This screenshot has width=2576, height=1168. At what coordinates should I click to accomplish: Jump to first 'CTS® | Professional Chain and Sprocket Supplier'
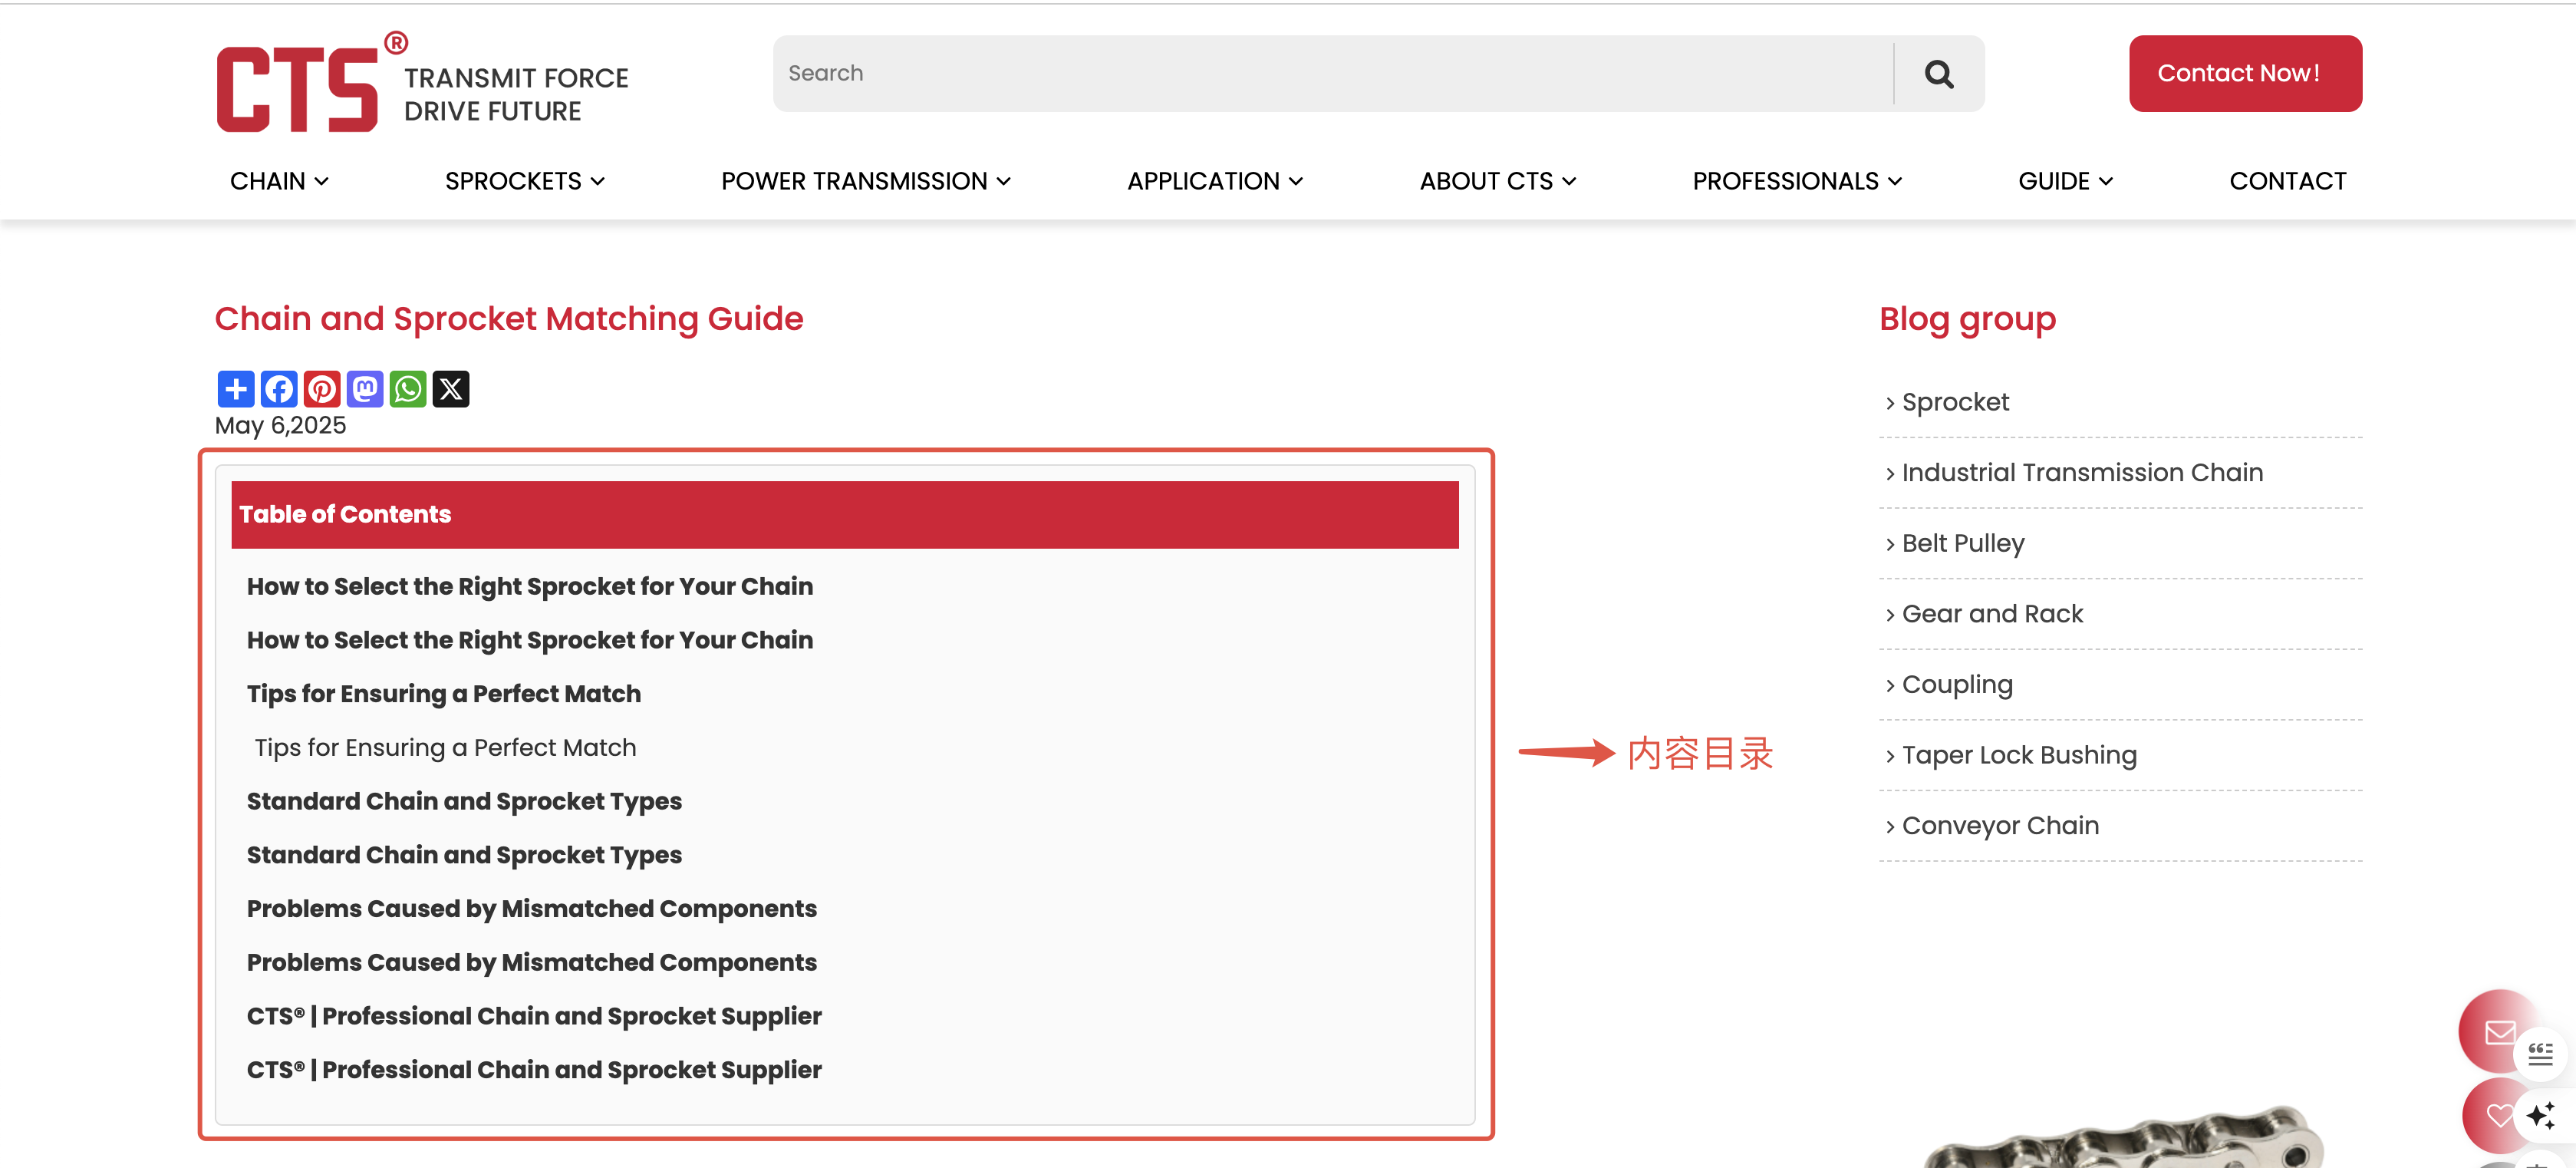pyautogui.click(x=534, y=1016)
